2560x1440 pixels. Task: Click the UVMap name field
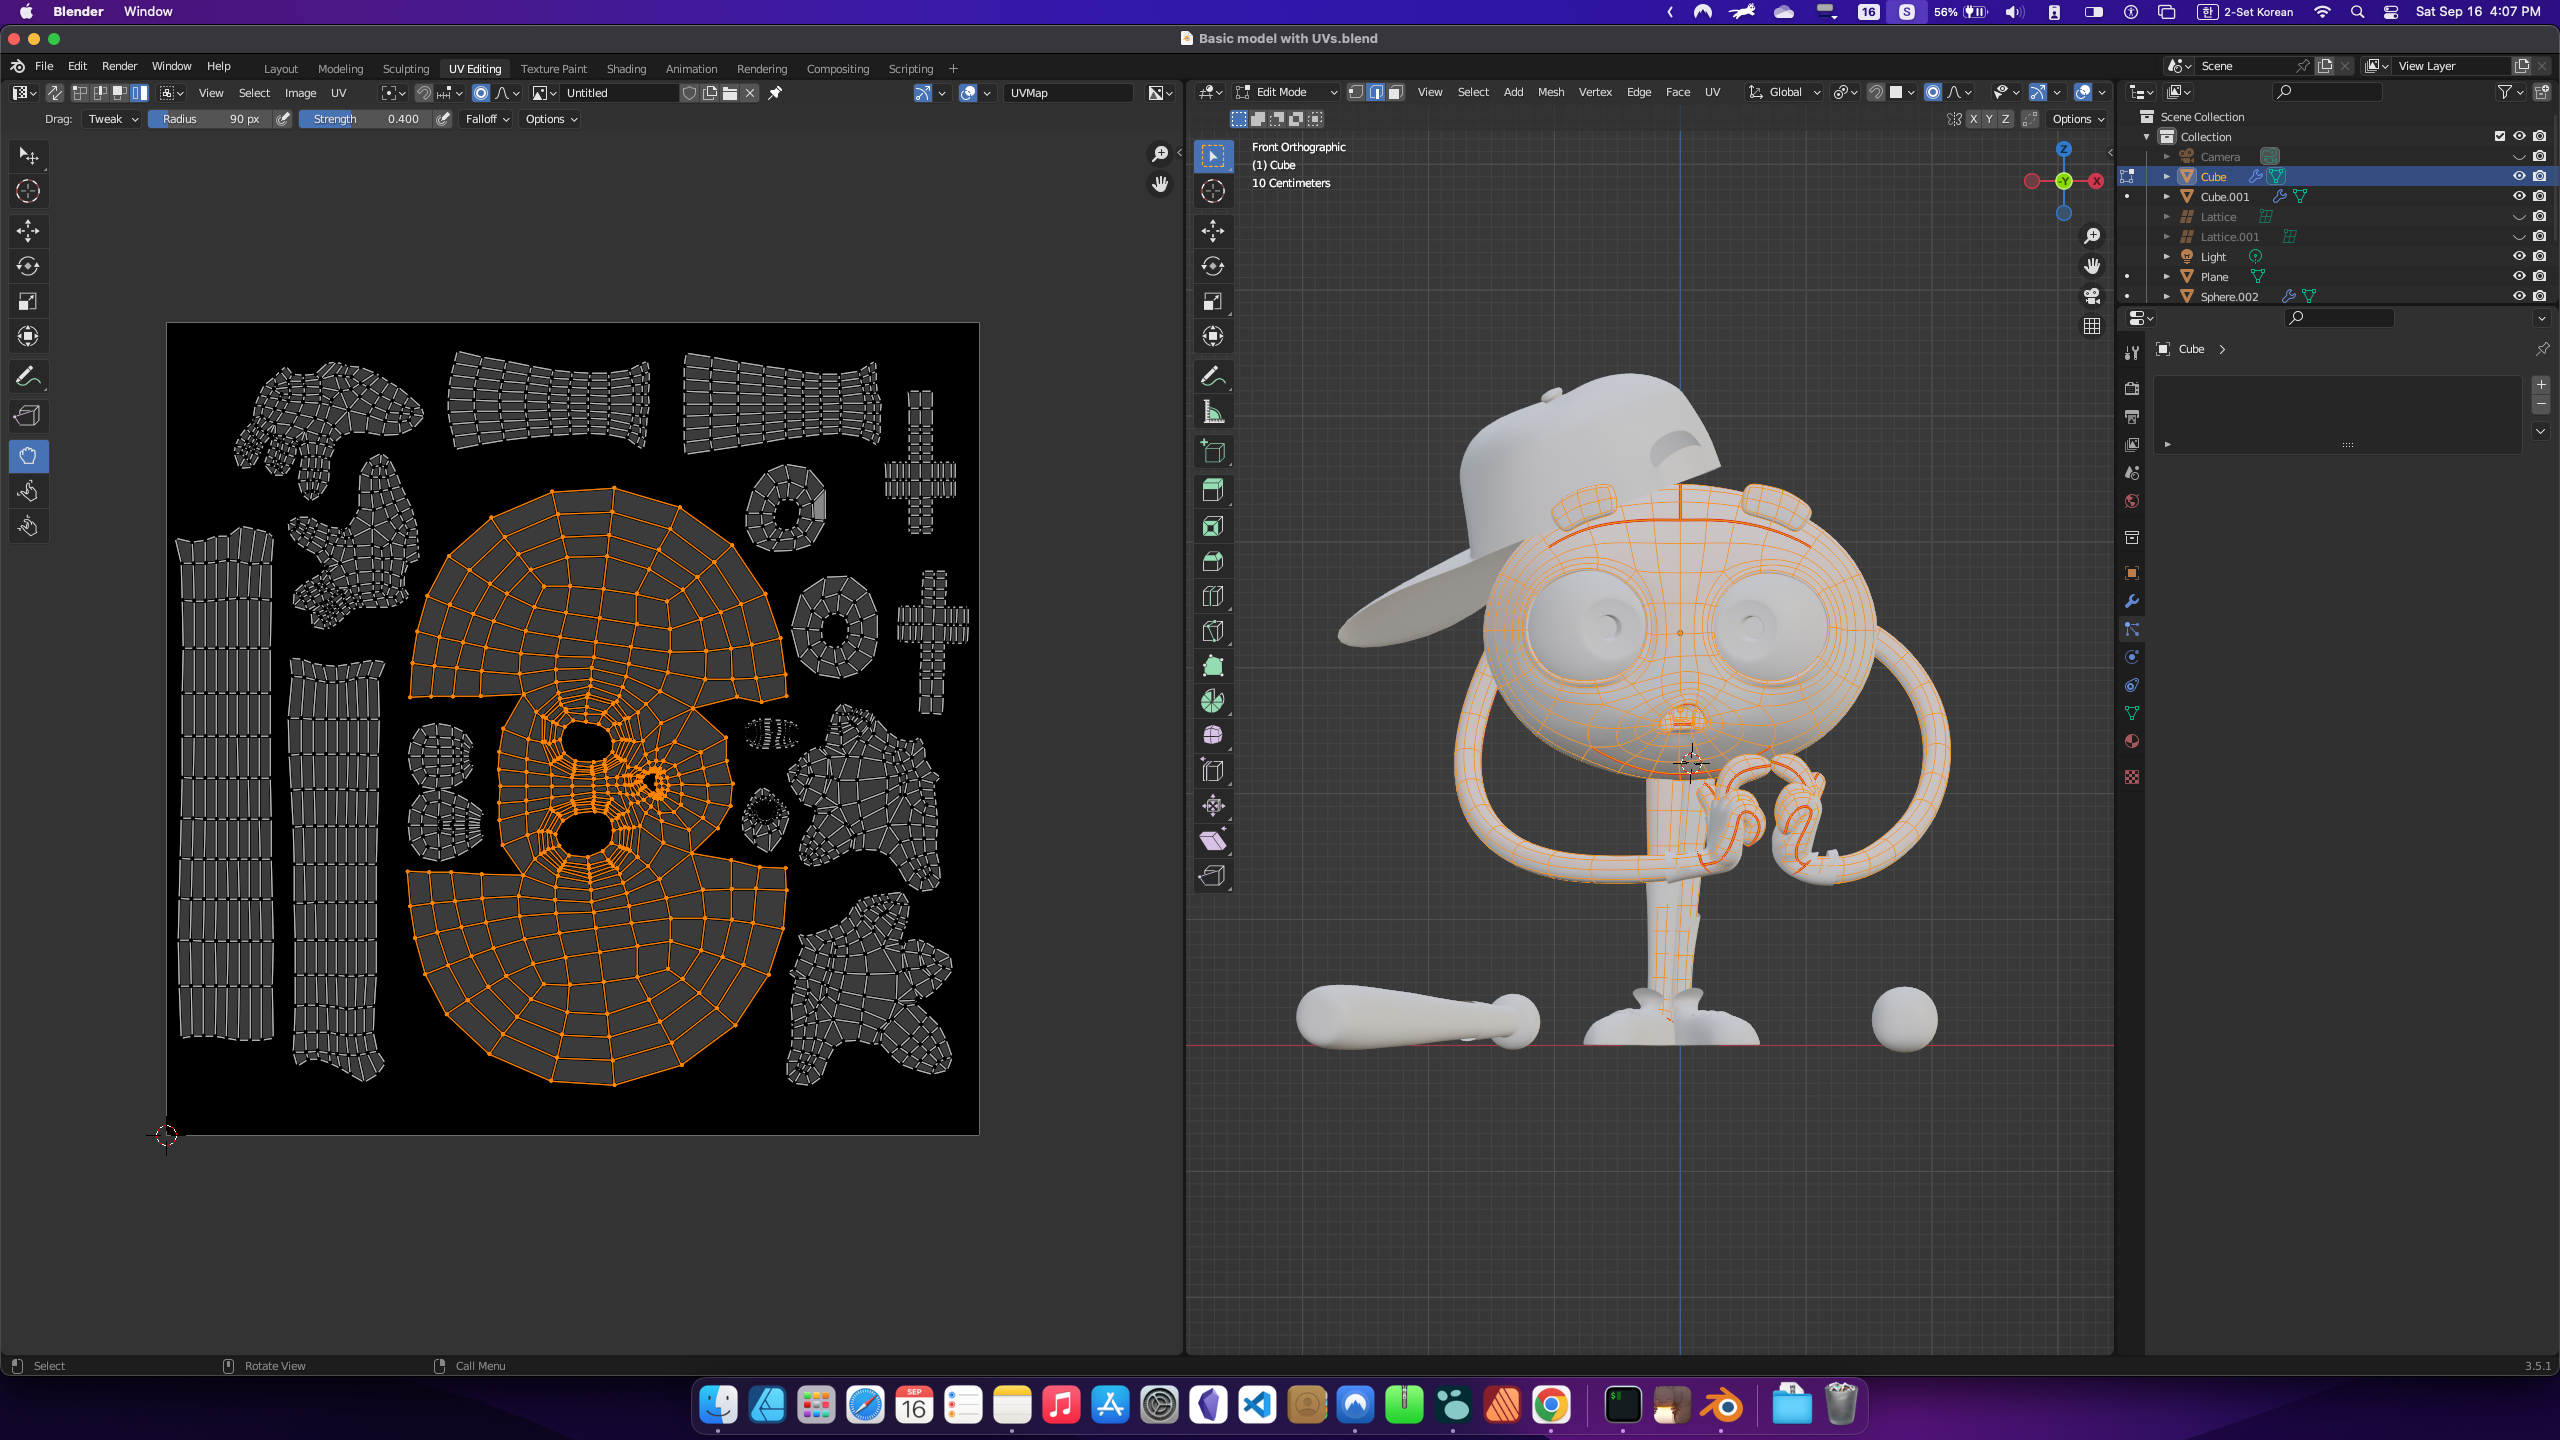1066,93
